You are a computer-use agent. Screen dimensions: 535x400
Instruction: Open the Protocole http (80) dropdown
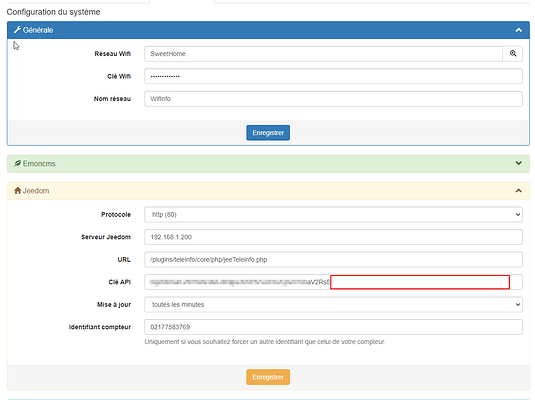[x=333, y=215]
